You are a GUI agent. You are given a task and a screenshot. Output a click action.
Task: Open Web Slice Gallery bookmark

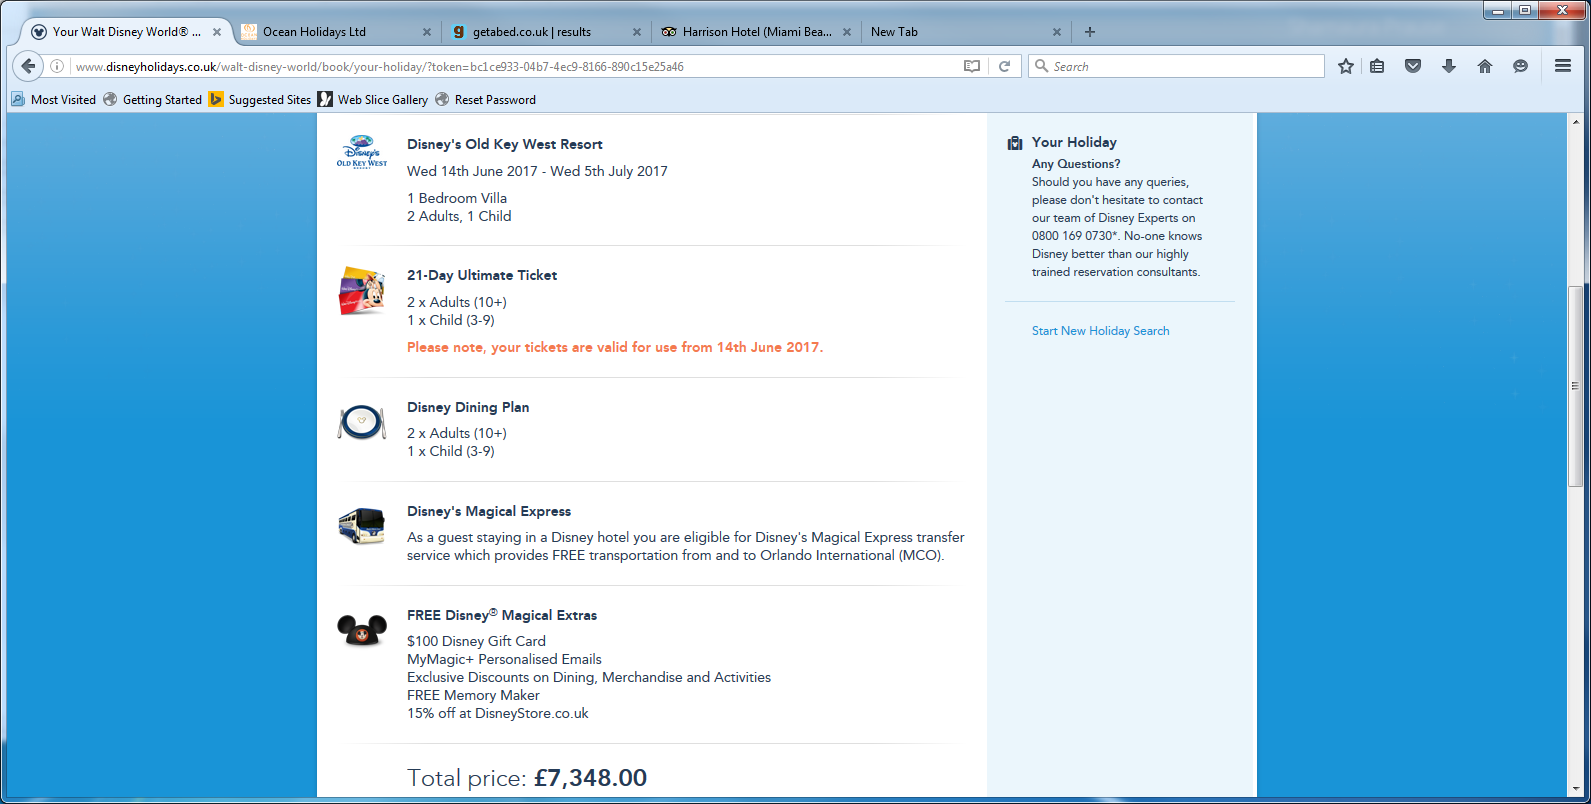[x=373, y=100]
